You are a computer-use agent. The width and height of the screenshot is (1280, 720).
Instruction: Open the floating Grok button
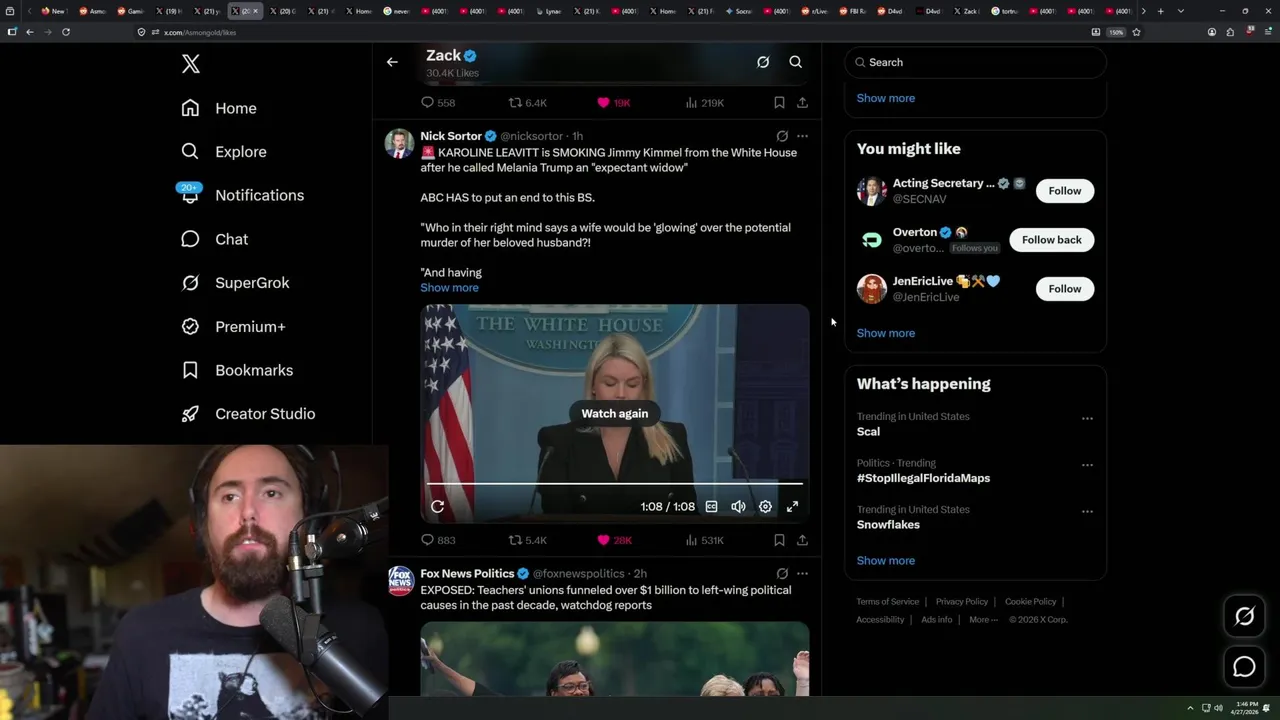tap(1244, 617)
